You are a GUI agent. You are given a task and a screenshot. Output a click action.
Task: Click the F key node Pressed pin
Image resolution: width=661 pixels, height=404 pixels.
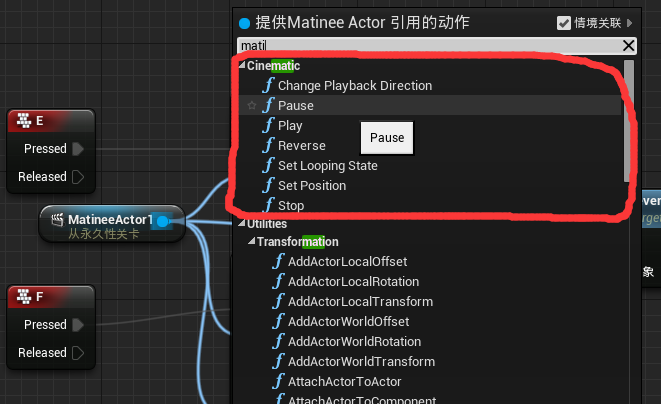[x=78, y=325]
